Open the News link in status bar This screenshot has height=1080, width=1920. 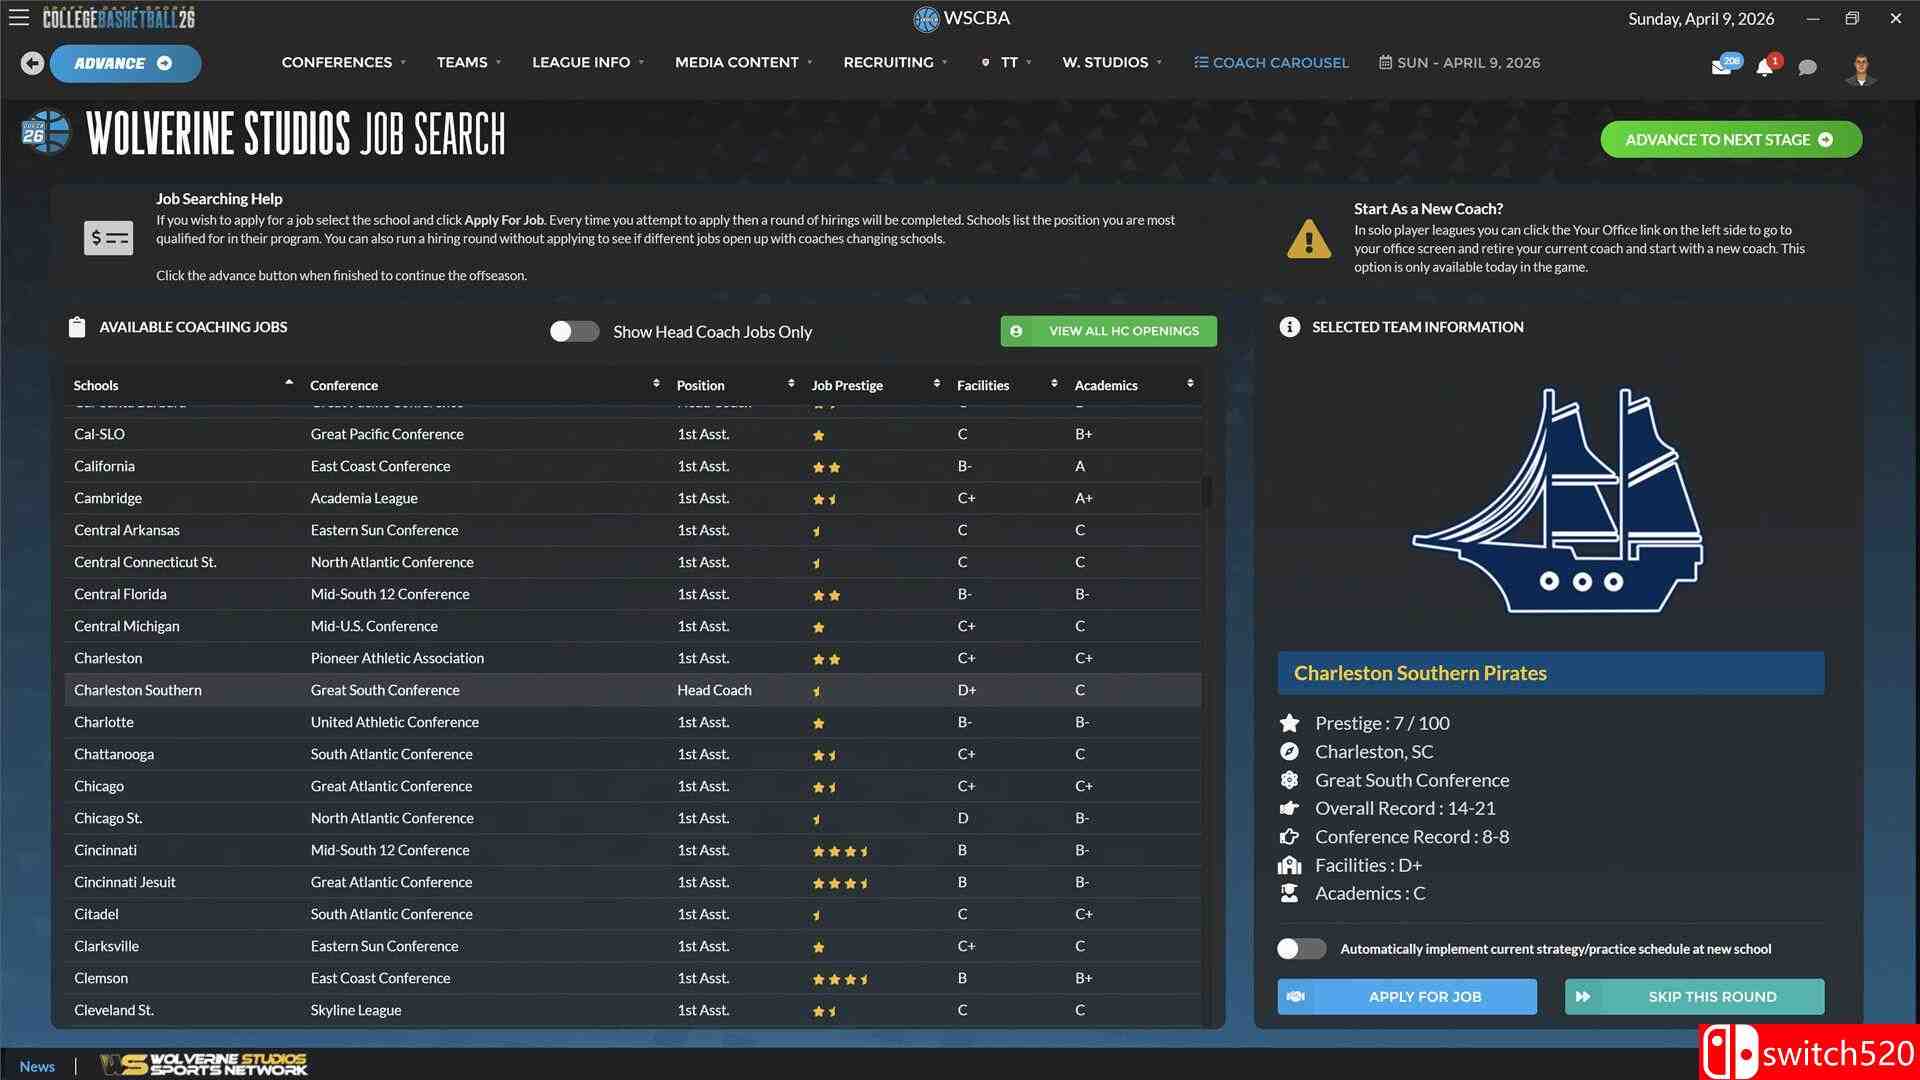[37, 1066]
